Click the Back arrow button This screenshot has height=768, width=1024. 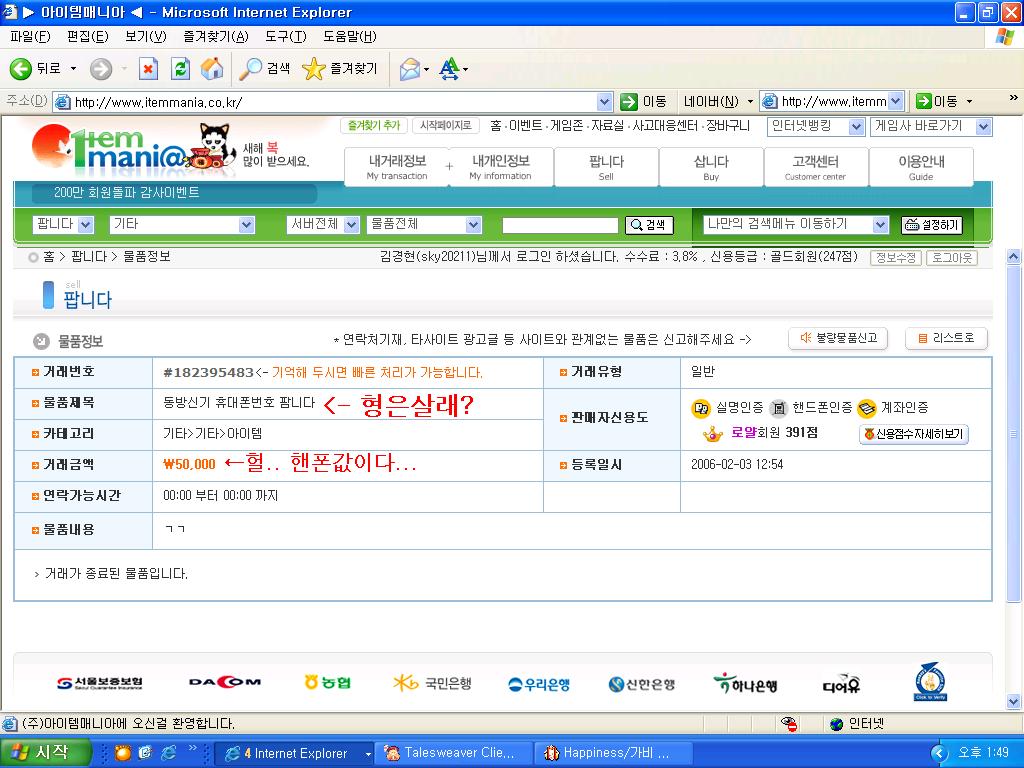click(x=21, y=68)
